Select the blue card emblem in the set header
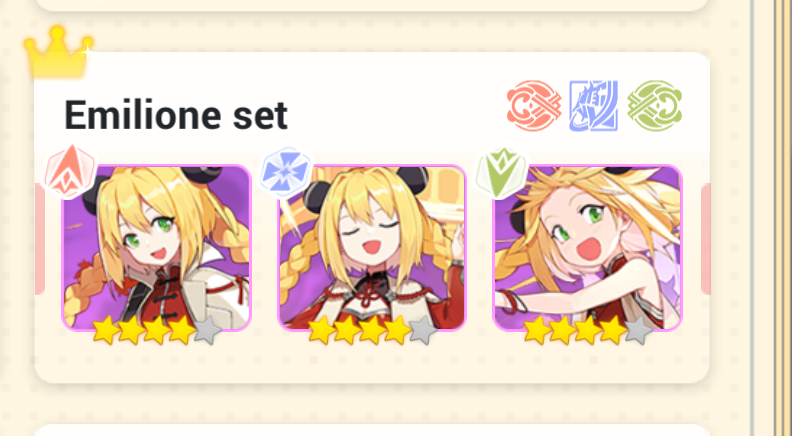This screenshot has height=436, width=792. (x=593, y=106)
